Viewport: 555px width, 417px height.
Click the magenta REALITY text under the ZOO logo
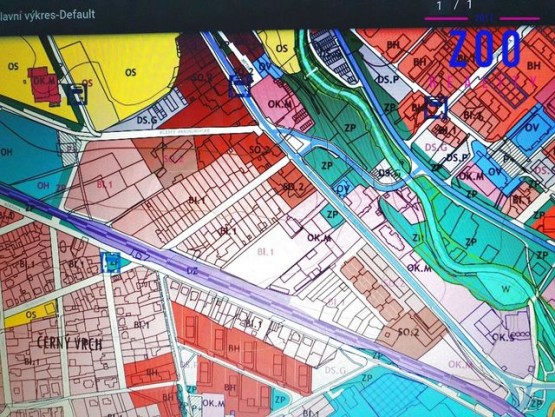click(x=482, y=82)
